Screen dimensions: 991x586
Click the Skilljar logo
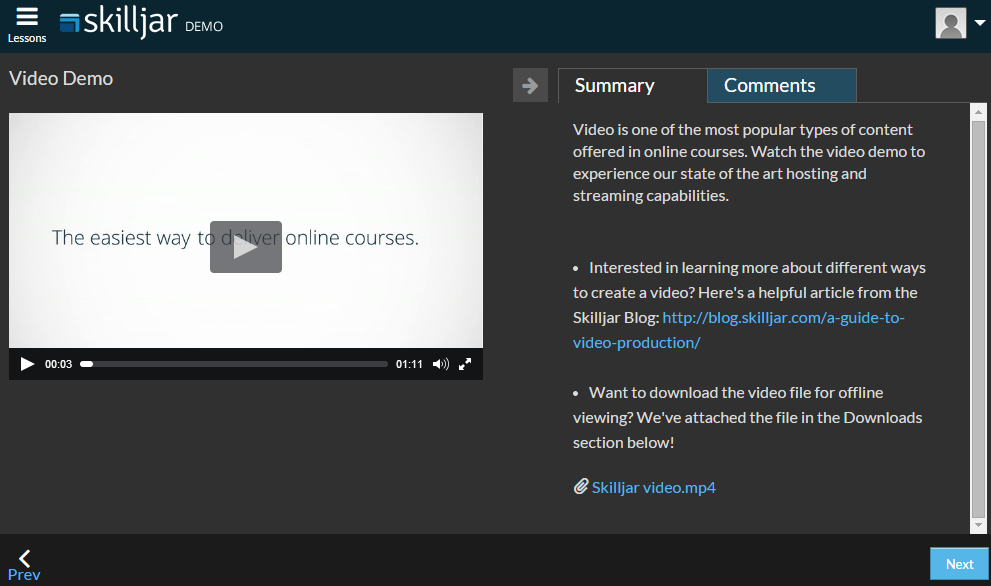pyautogui.click(x=118, y=23)
